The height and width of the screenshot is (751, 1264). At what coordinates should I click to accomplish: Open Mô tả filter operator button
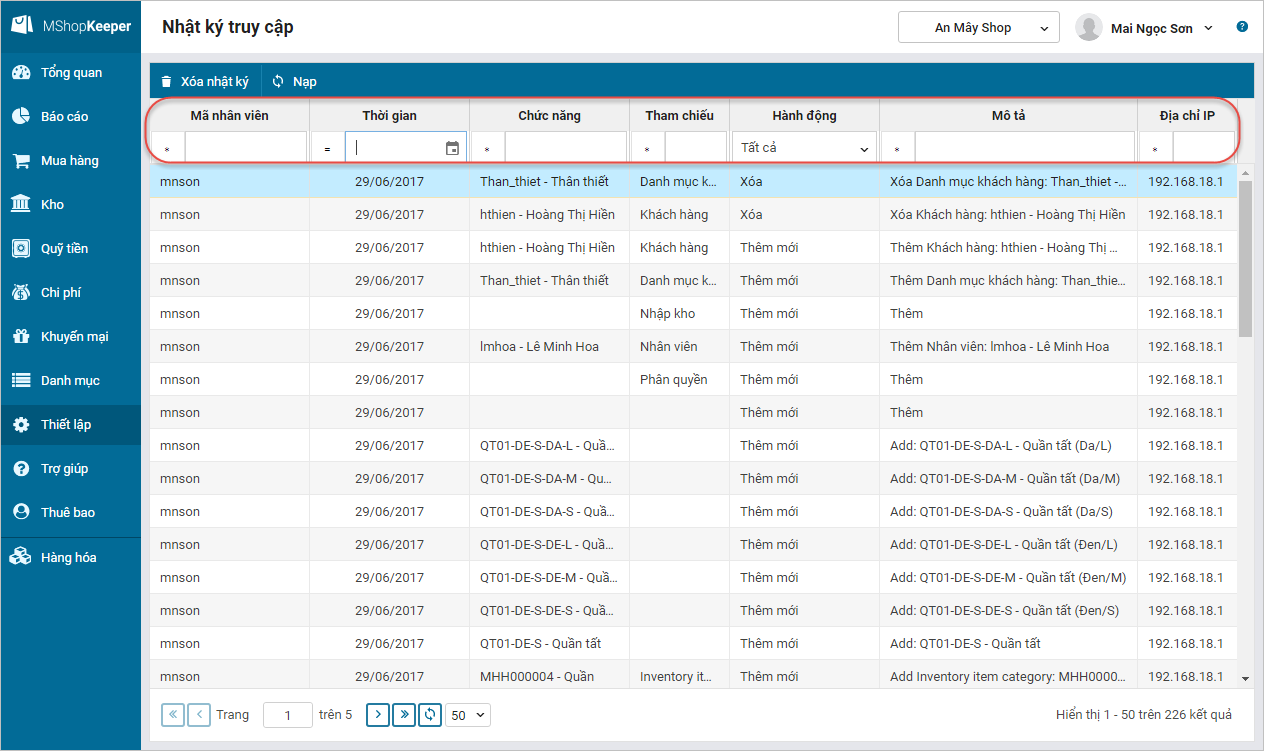point(898,148)
